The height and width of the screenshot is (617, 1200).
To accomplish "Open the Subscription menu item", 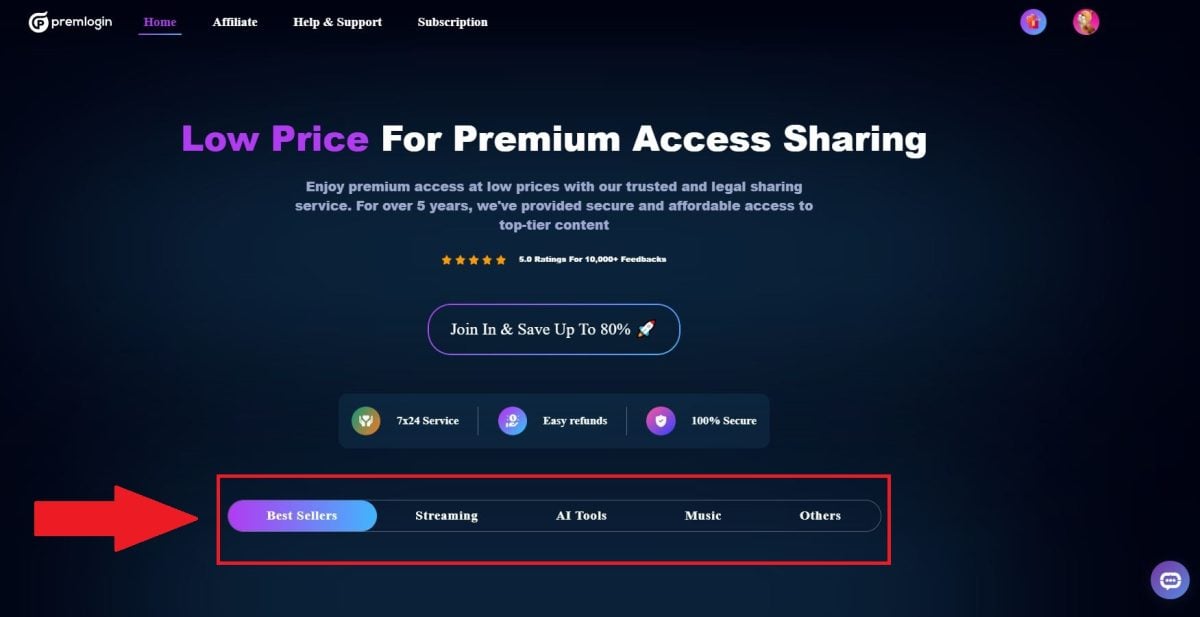I will pyautogui.click(x=452, y=21).
